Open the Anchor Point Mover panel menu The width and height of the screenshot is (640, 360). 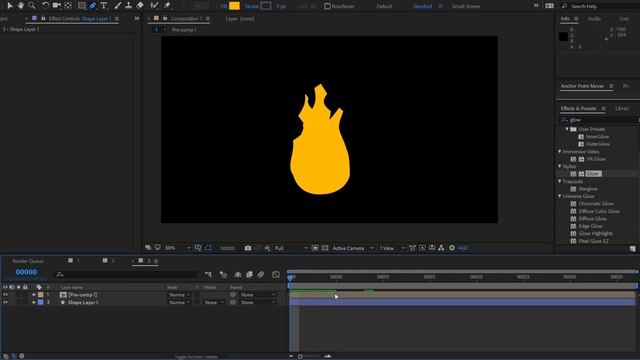(x=611, y=86)
